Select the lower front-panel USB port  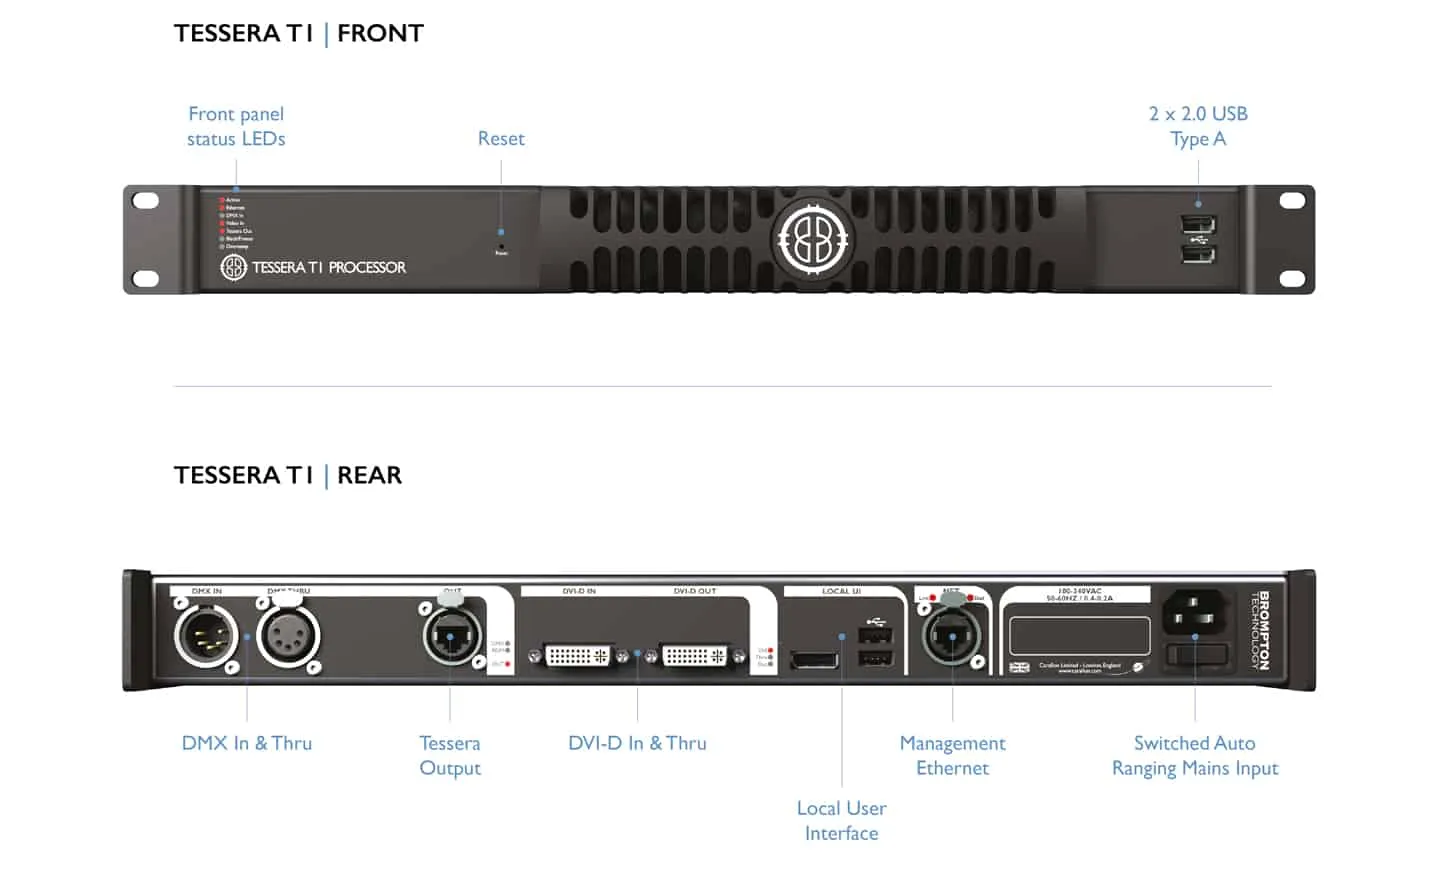pyautogui.click(x=1198, y=254)
